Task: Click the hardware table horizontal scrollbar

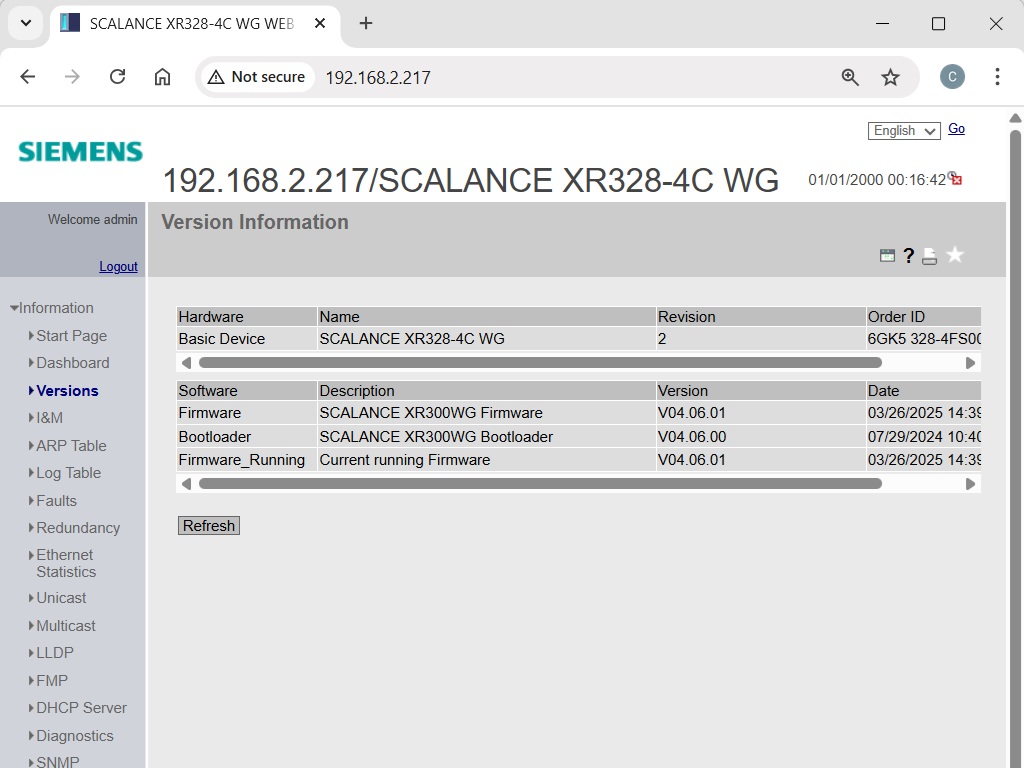Action: click(x=540, y=363)
